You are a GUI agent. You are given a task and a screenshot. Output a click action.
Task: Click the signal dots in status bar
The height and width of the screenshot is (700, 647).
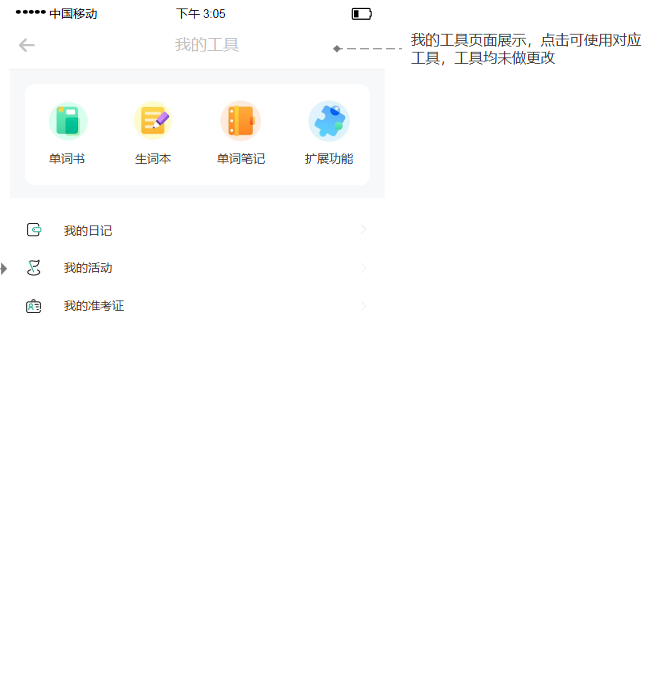coord(30,12)
